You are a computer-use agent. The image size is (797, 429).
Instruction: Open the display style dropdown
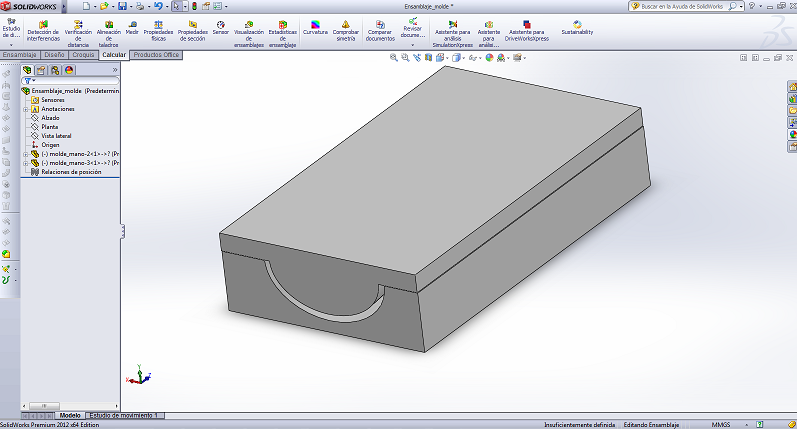pyautogui.click(x=464, y=58)
